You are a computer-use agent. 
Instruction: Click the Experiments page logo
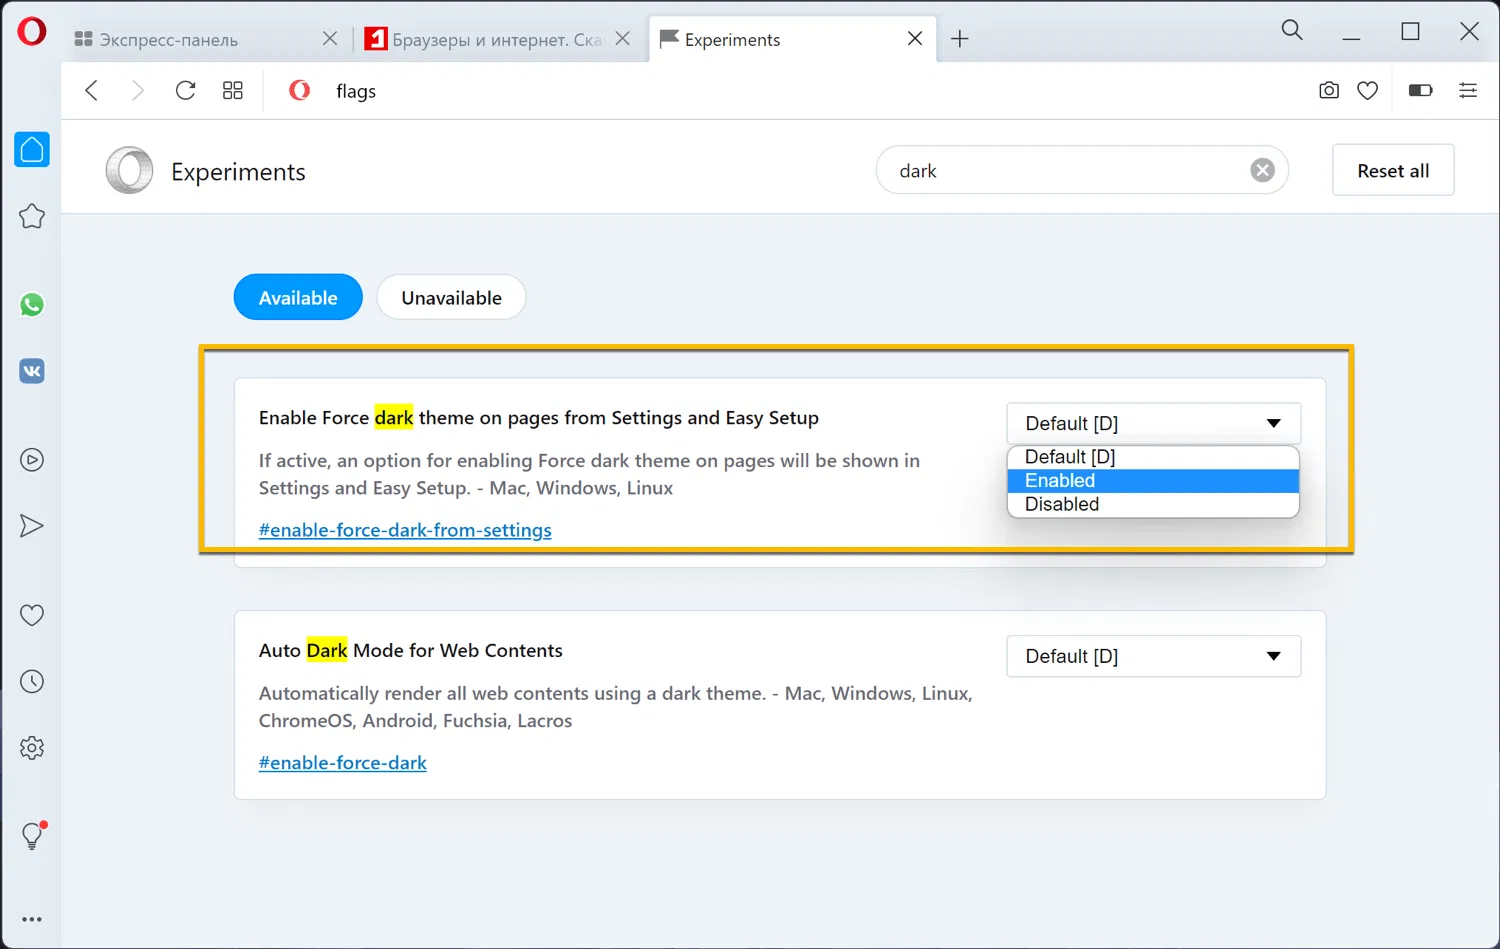coord(129,171)
